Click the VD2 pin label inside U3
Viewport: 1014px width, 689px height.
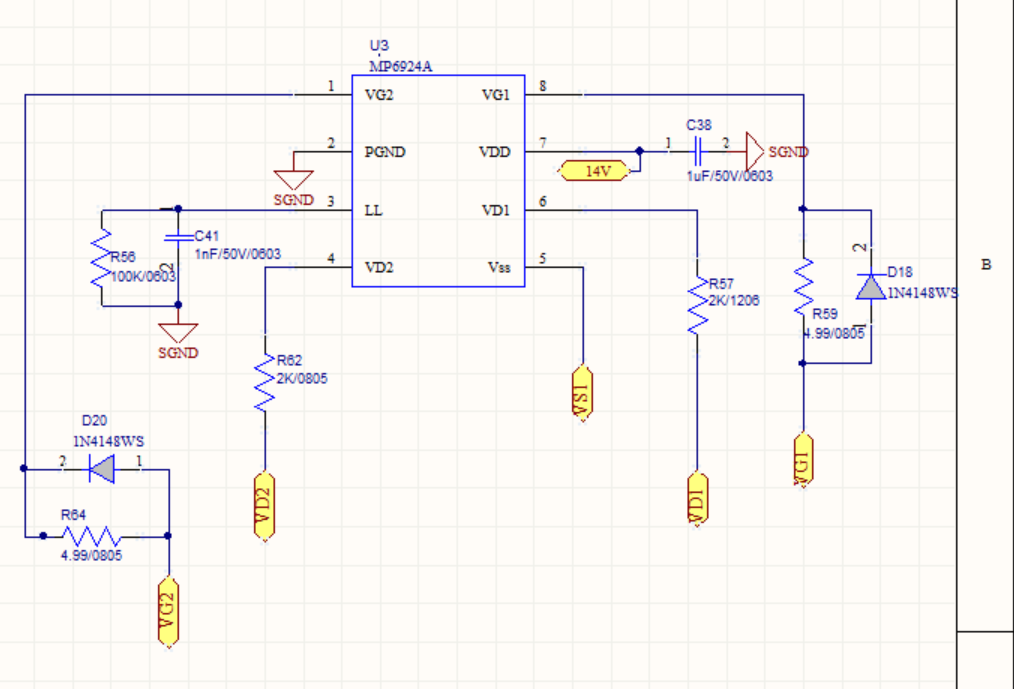click(x=379, y=267)
